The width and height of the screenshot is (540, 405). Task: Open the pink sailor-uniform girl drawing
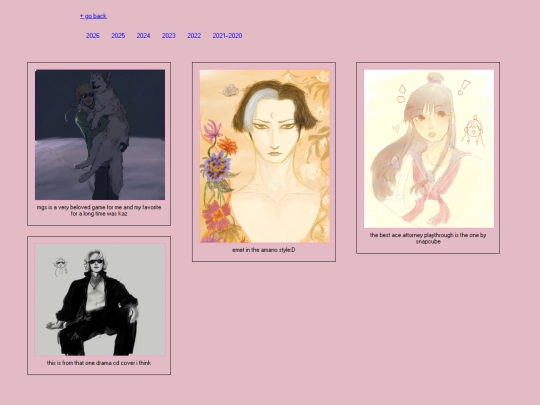point(429,149)
